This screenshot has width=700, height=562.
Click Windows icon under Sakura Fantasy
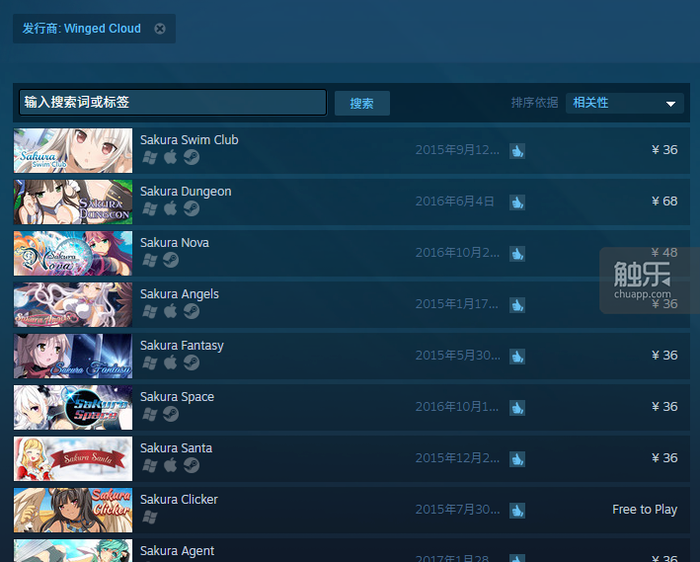point(150,363)
